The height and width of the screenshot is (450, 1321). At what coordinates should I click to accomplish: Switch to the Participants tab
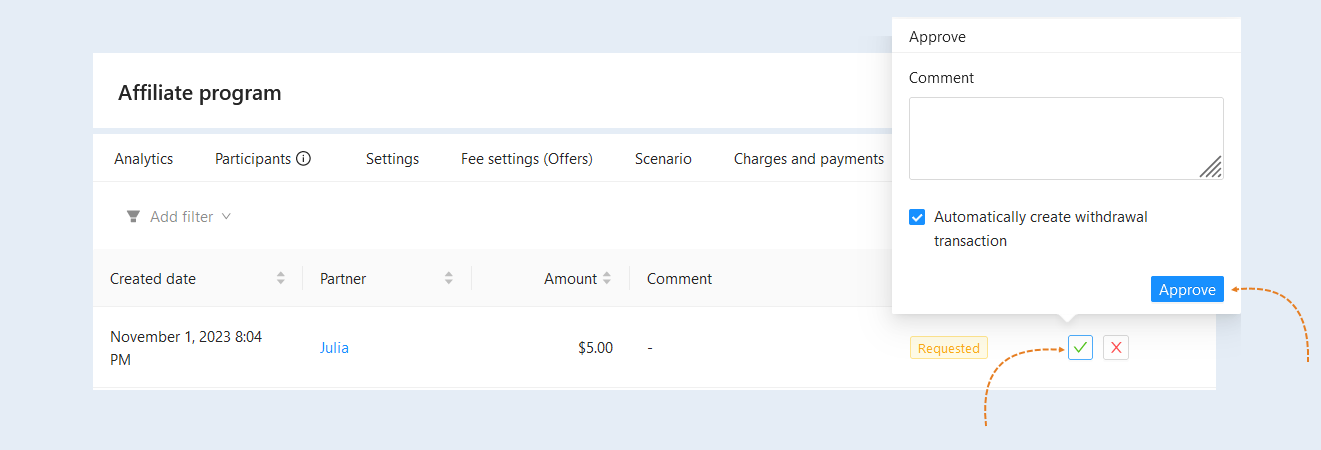point(253,158)
